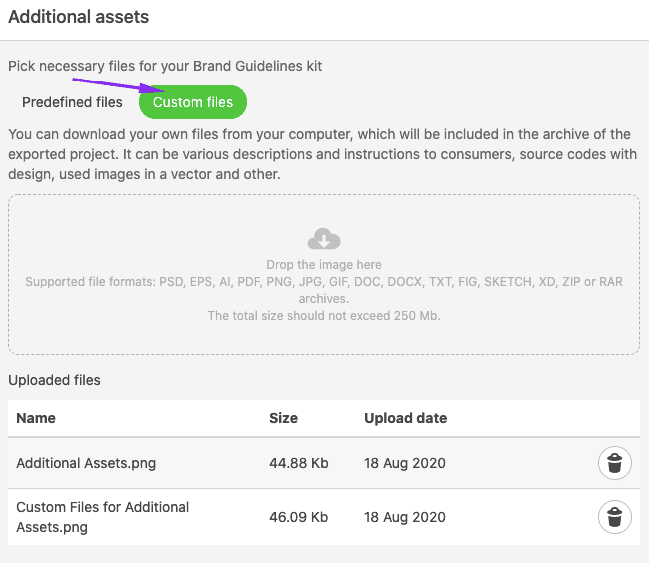Click the Additional assets title
The image size is (649, 563).
(79, 17)
